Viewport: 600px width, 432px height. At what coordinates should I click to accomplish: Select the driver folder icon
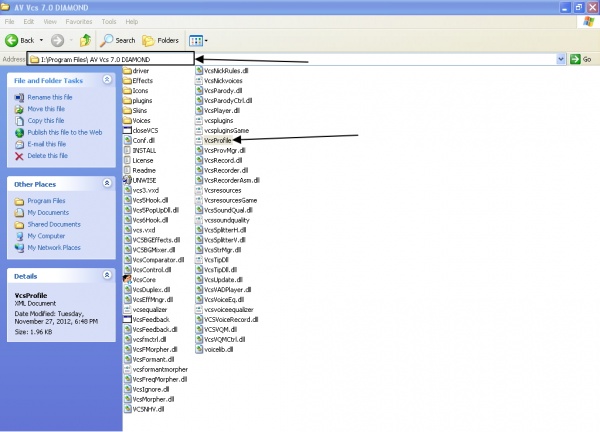coord(127,71)
